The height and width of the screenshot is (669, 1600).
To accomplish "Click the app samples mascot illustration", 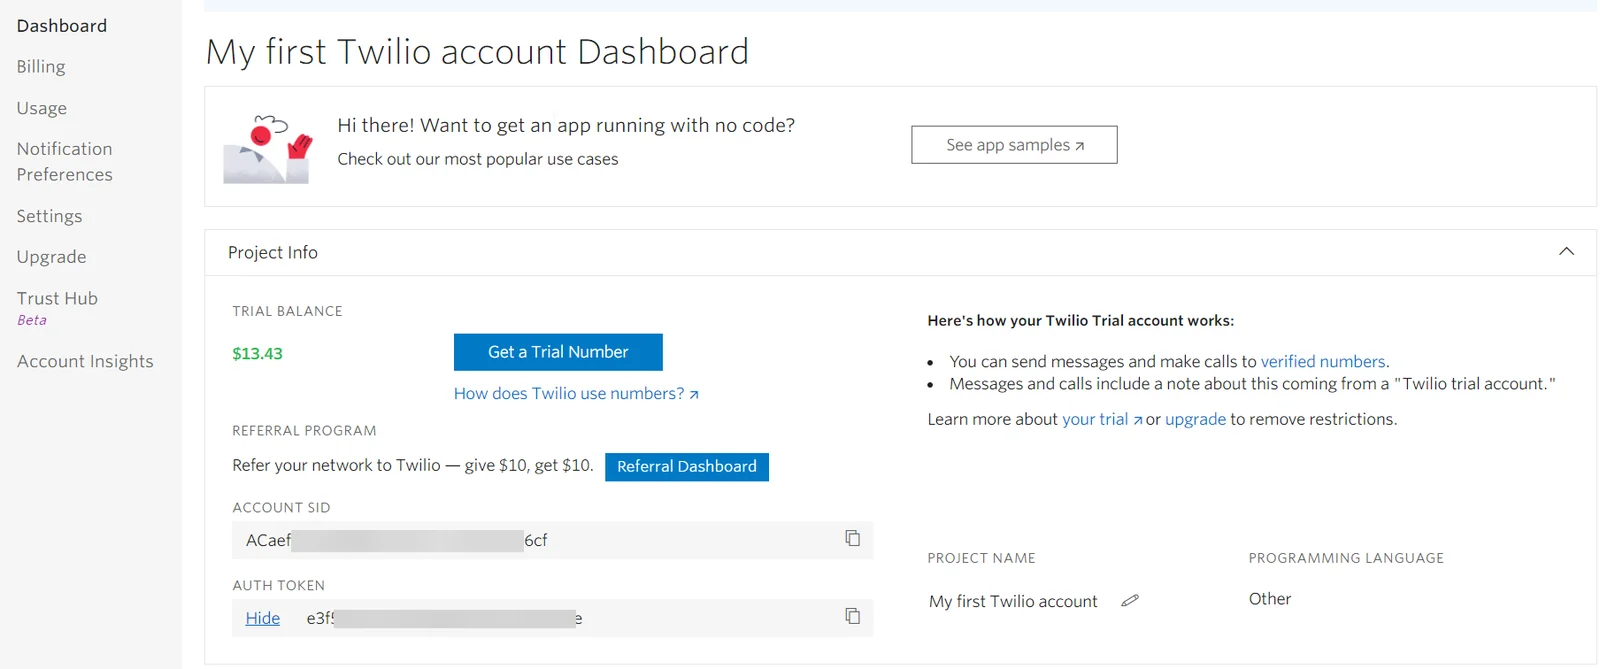I will (x=267, y=148).
